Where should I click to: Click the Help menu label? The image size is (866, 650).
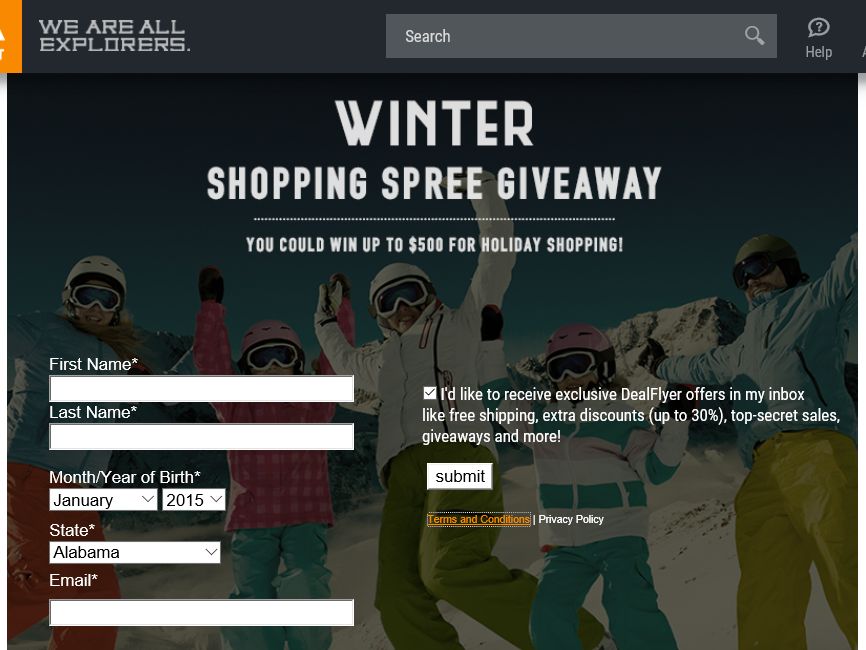click(x=819, y=52)
